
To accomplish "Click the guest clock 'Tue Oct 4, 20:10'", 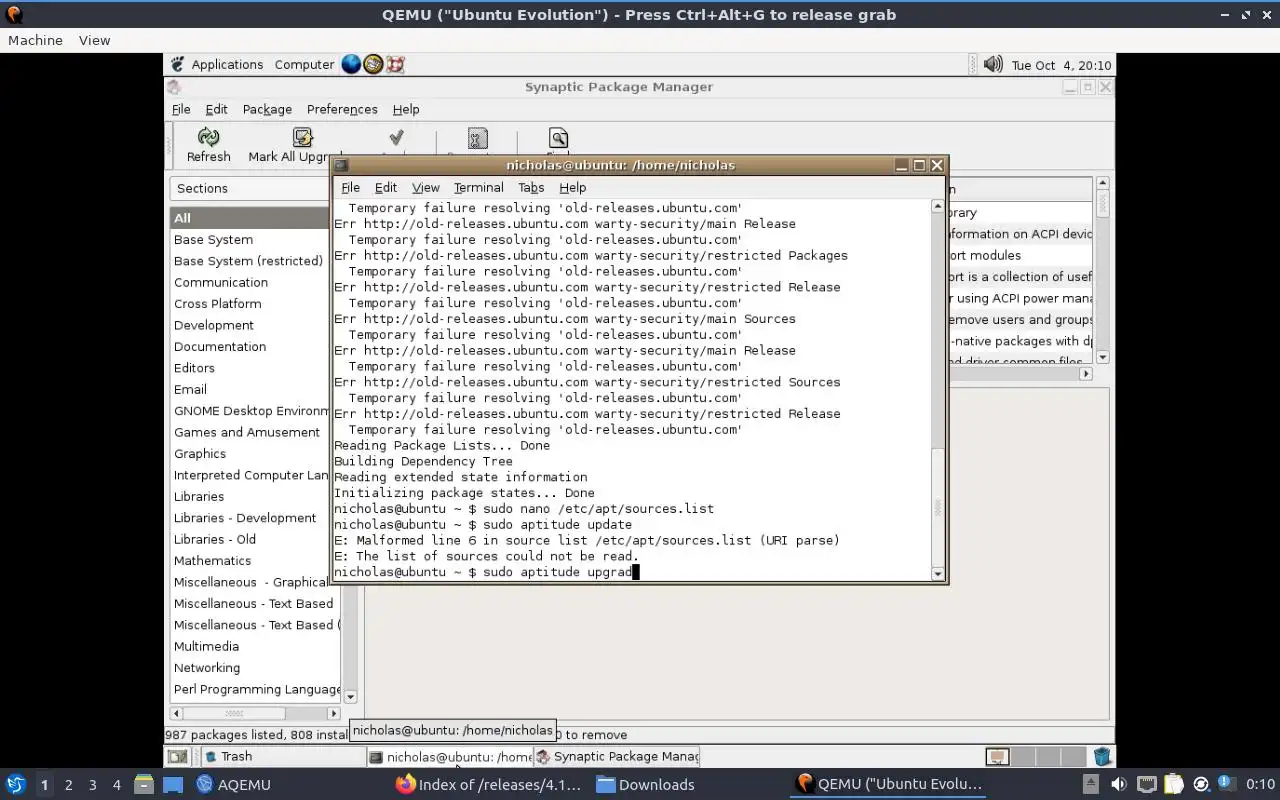I will [x=1061, y=65].
